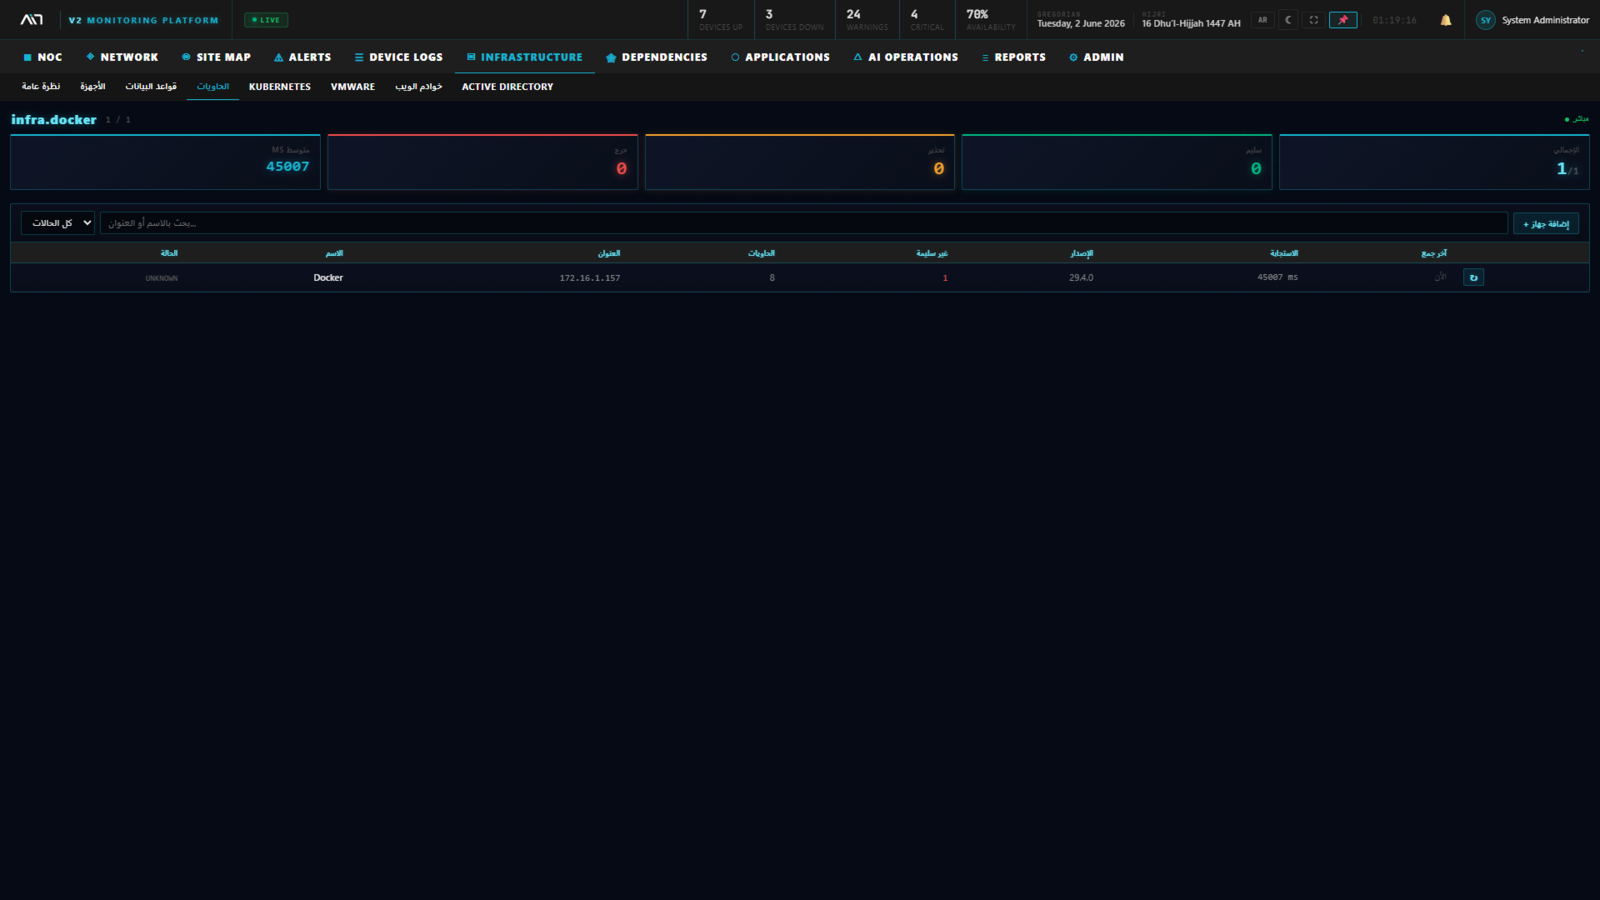Image resolution: width=1600 pixels, height=900 pixels.
Task: Open Dependencies page
Action: pyautogui.click(x=656, y=57)
